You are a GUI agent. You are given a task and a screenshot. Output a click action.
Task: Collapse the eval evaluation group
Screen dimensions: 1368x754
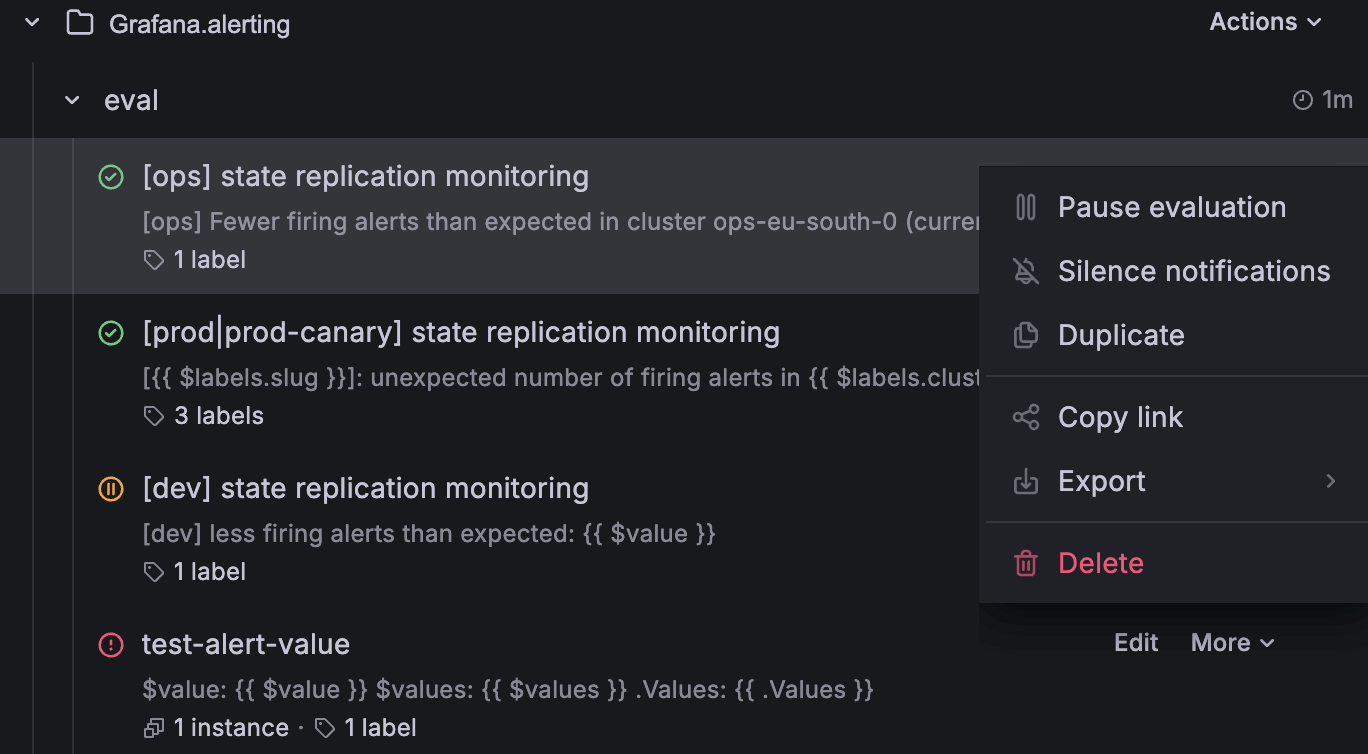[x=71, y=99]
